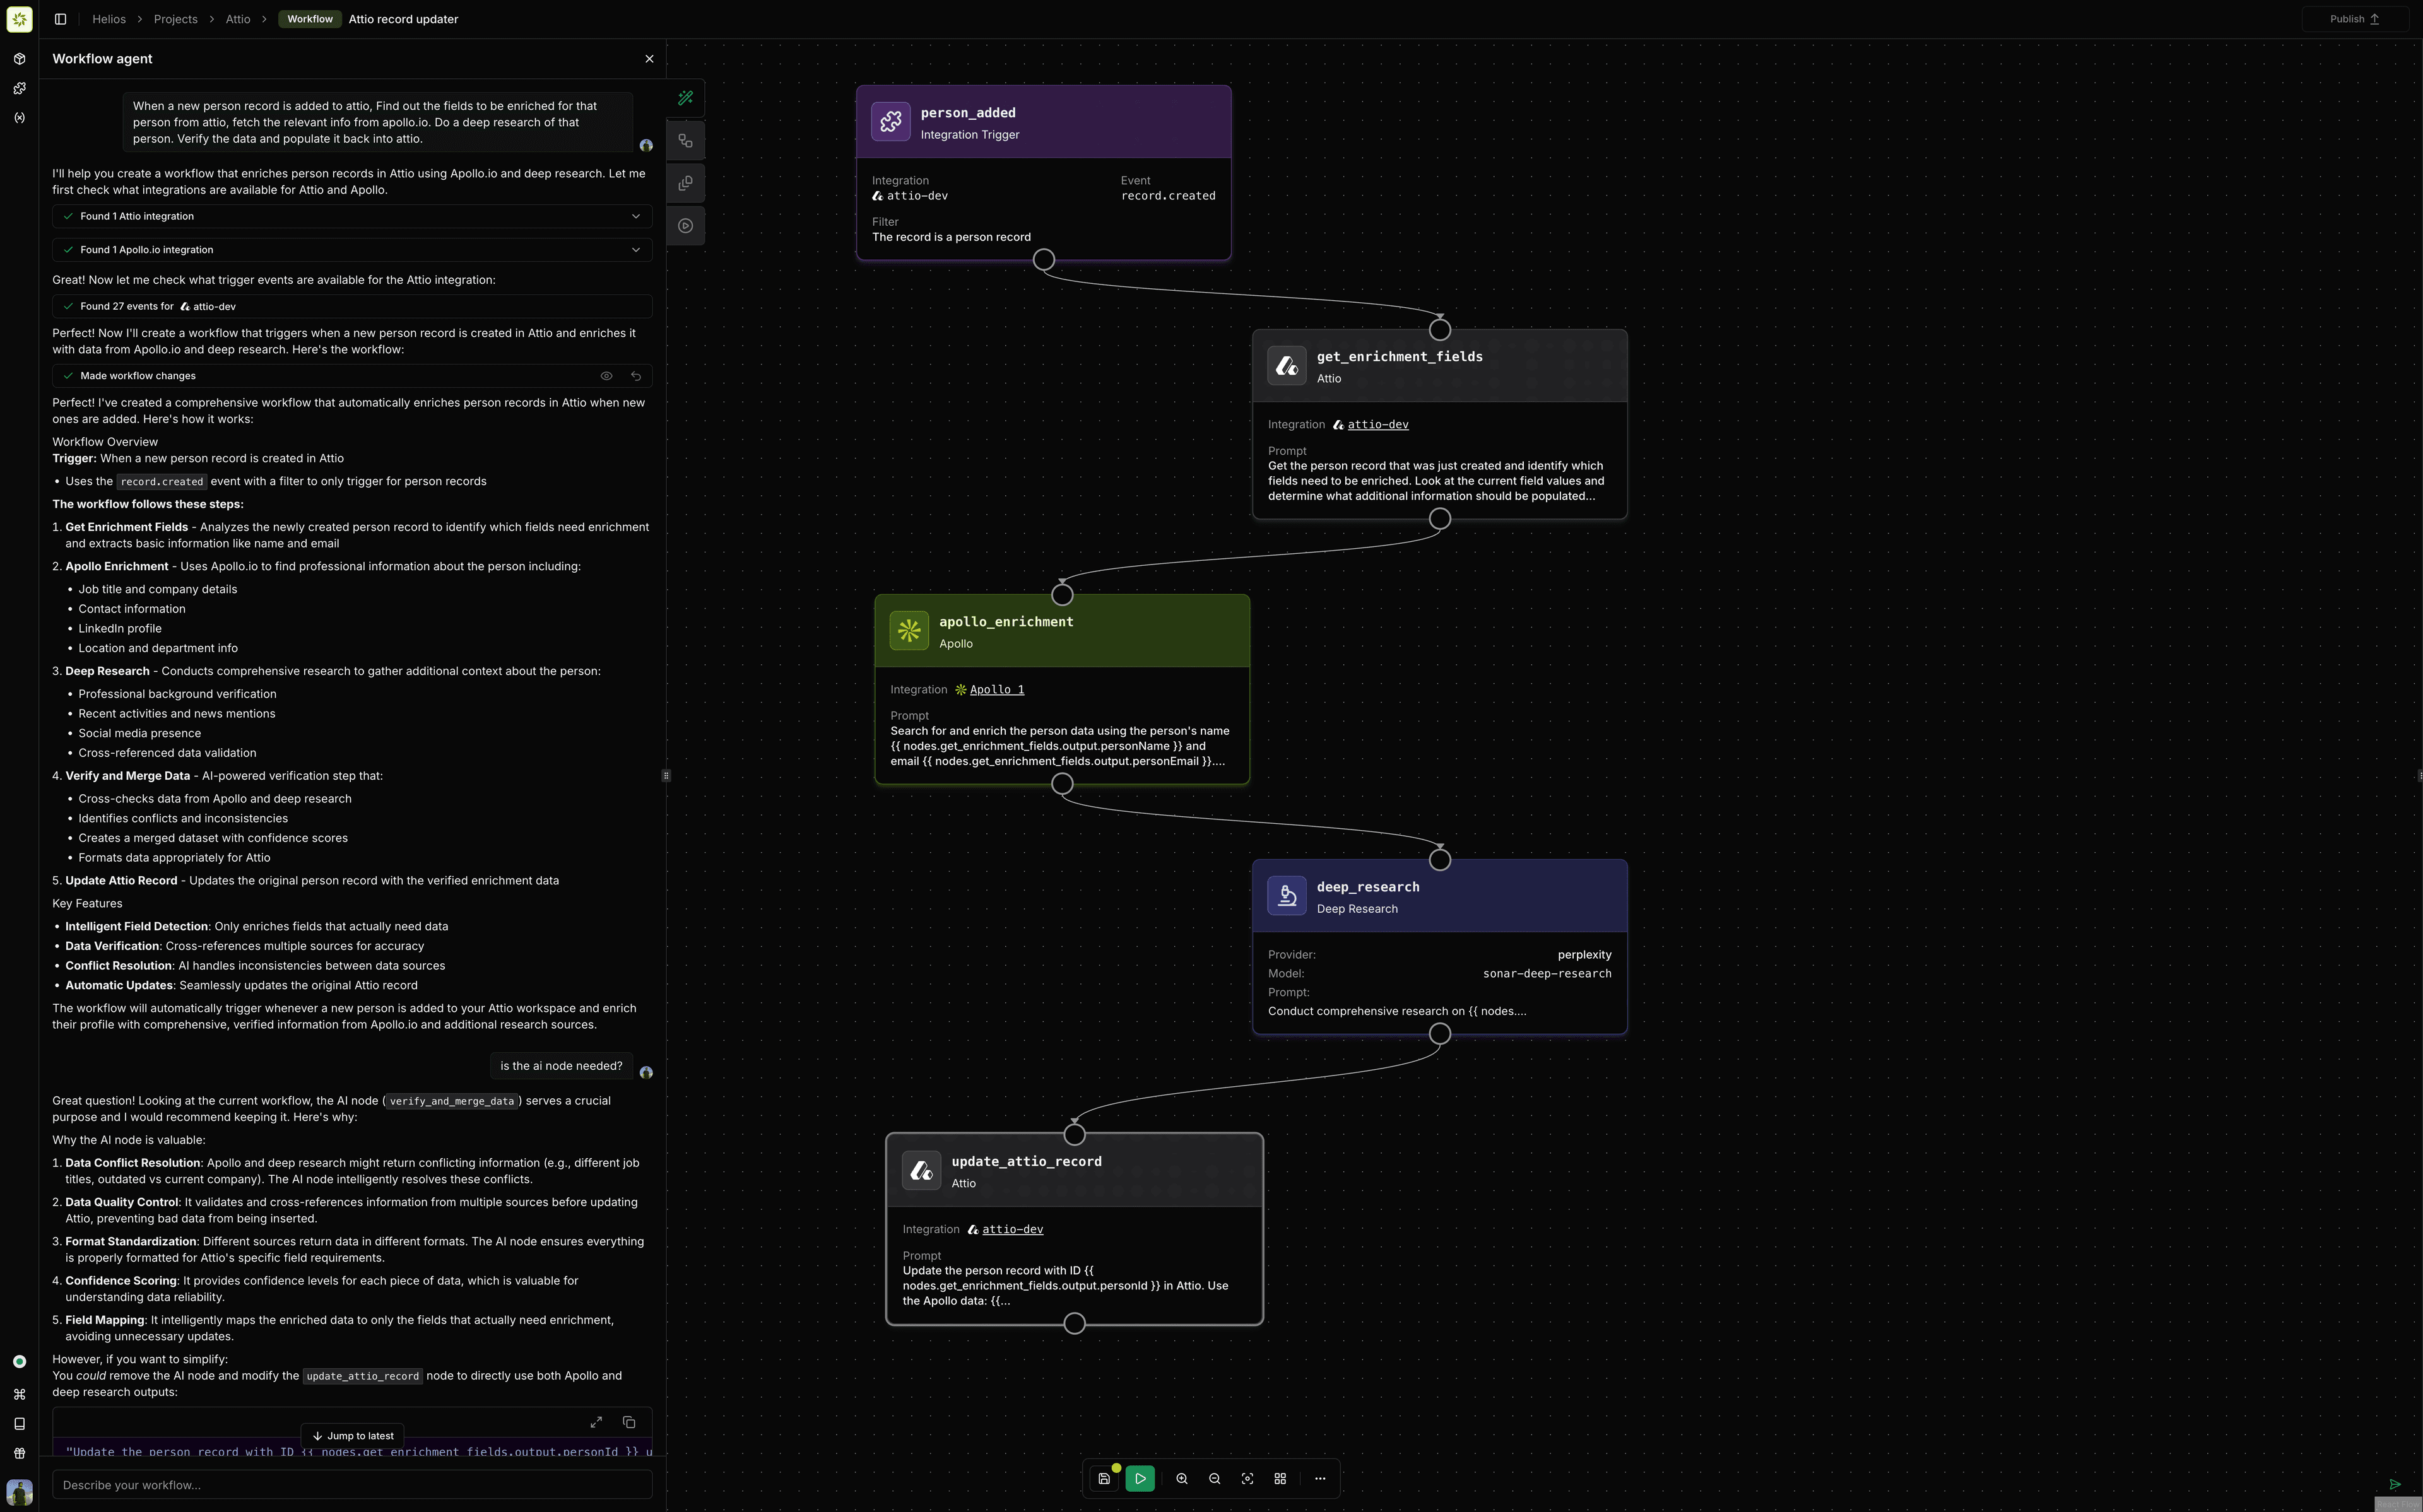Toggle the eye icon on Made workflow changes
This screenshot has height=1512, width=2423.
tap(606, 376)
